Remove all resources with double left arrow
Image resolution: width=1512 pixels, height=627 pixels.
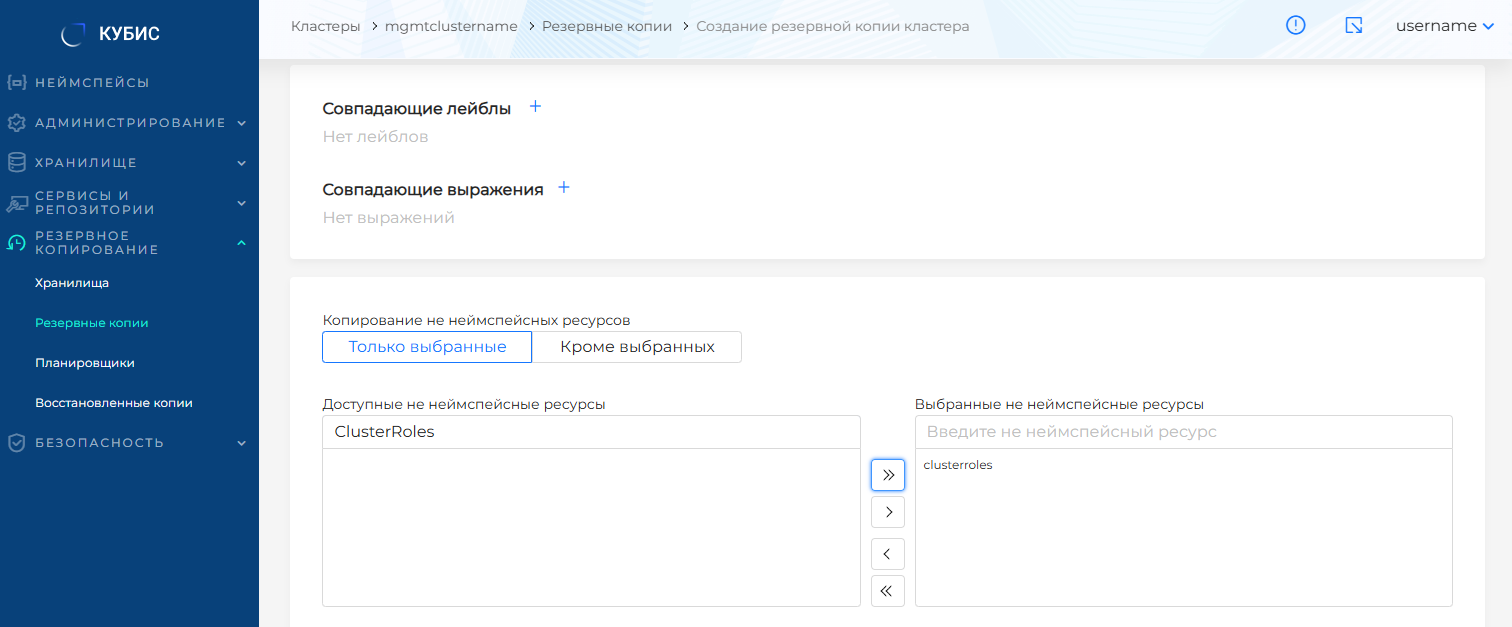pyautogui.click(x=887, y=591)
